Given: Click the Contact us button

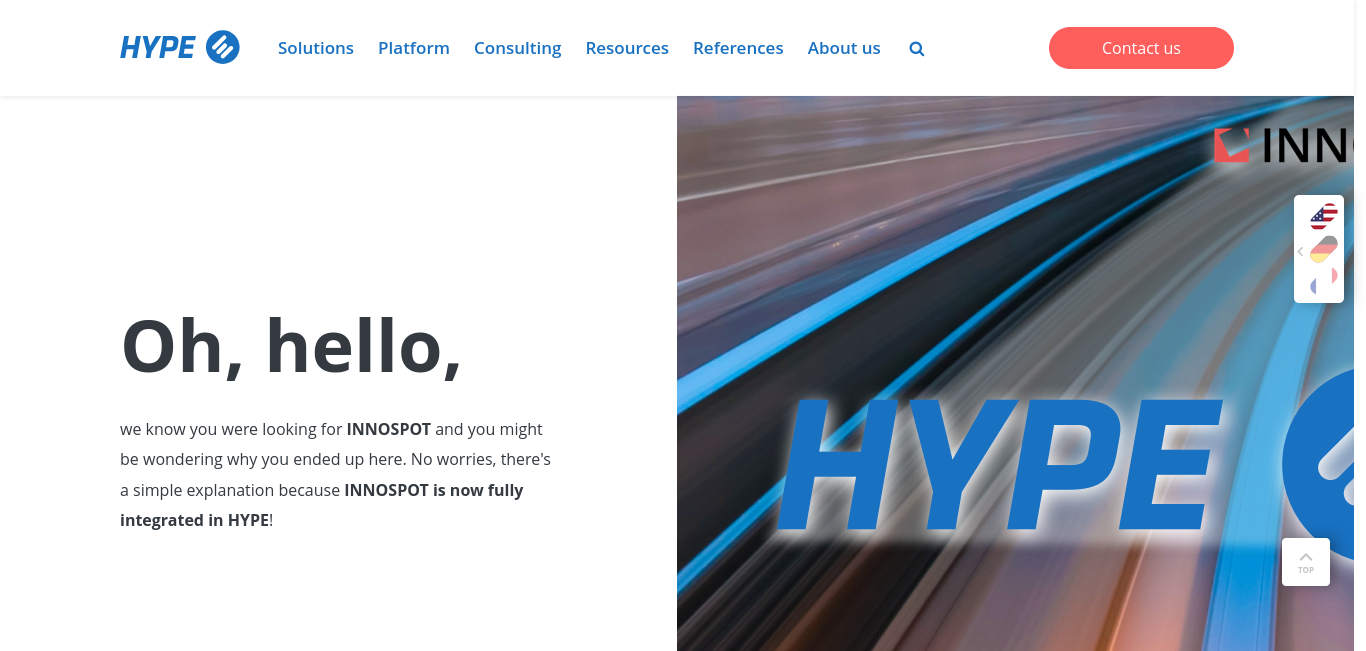Looking at the screenshot, I should tap(1141, 48).
